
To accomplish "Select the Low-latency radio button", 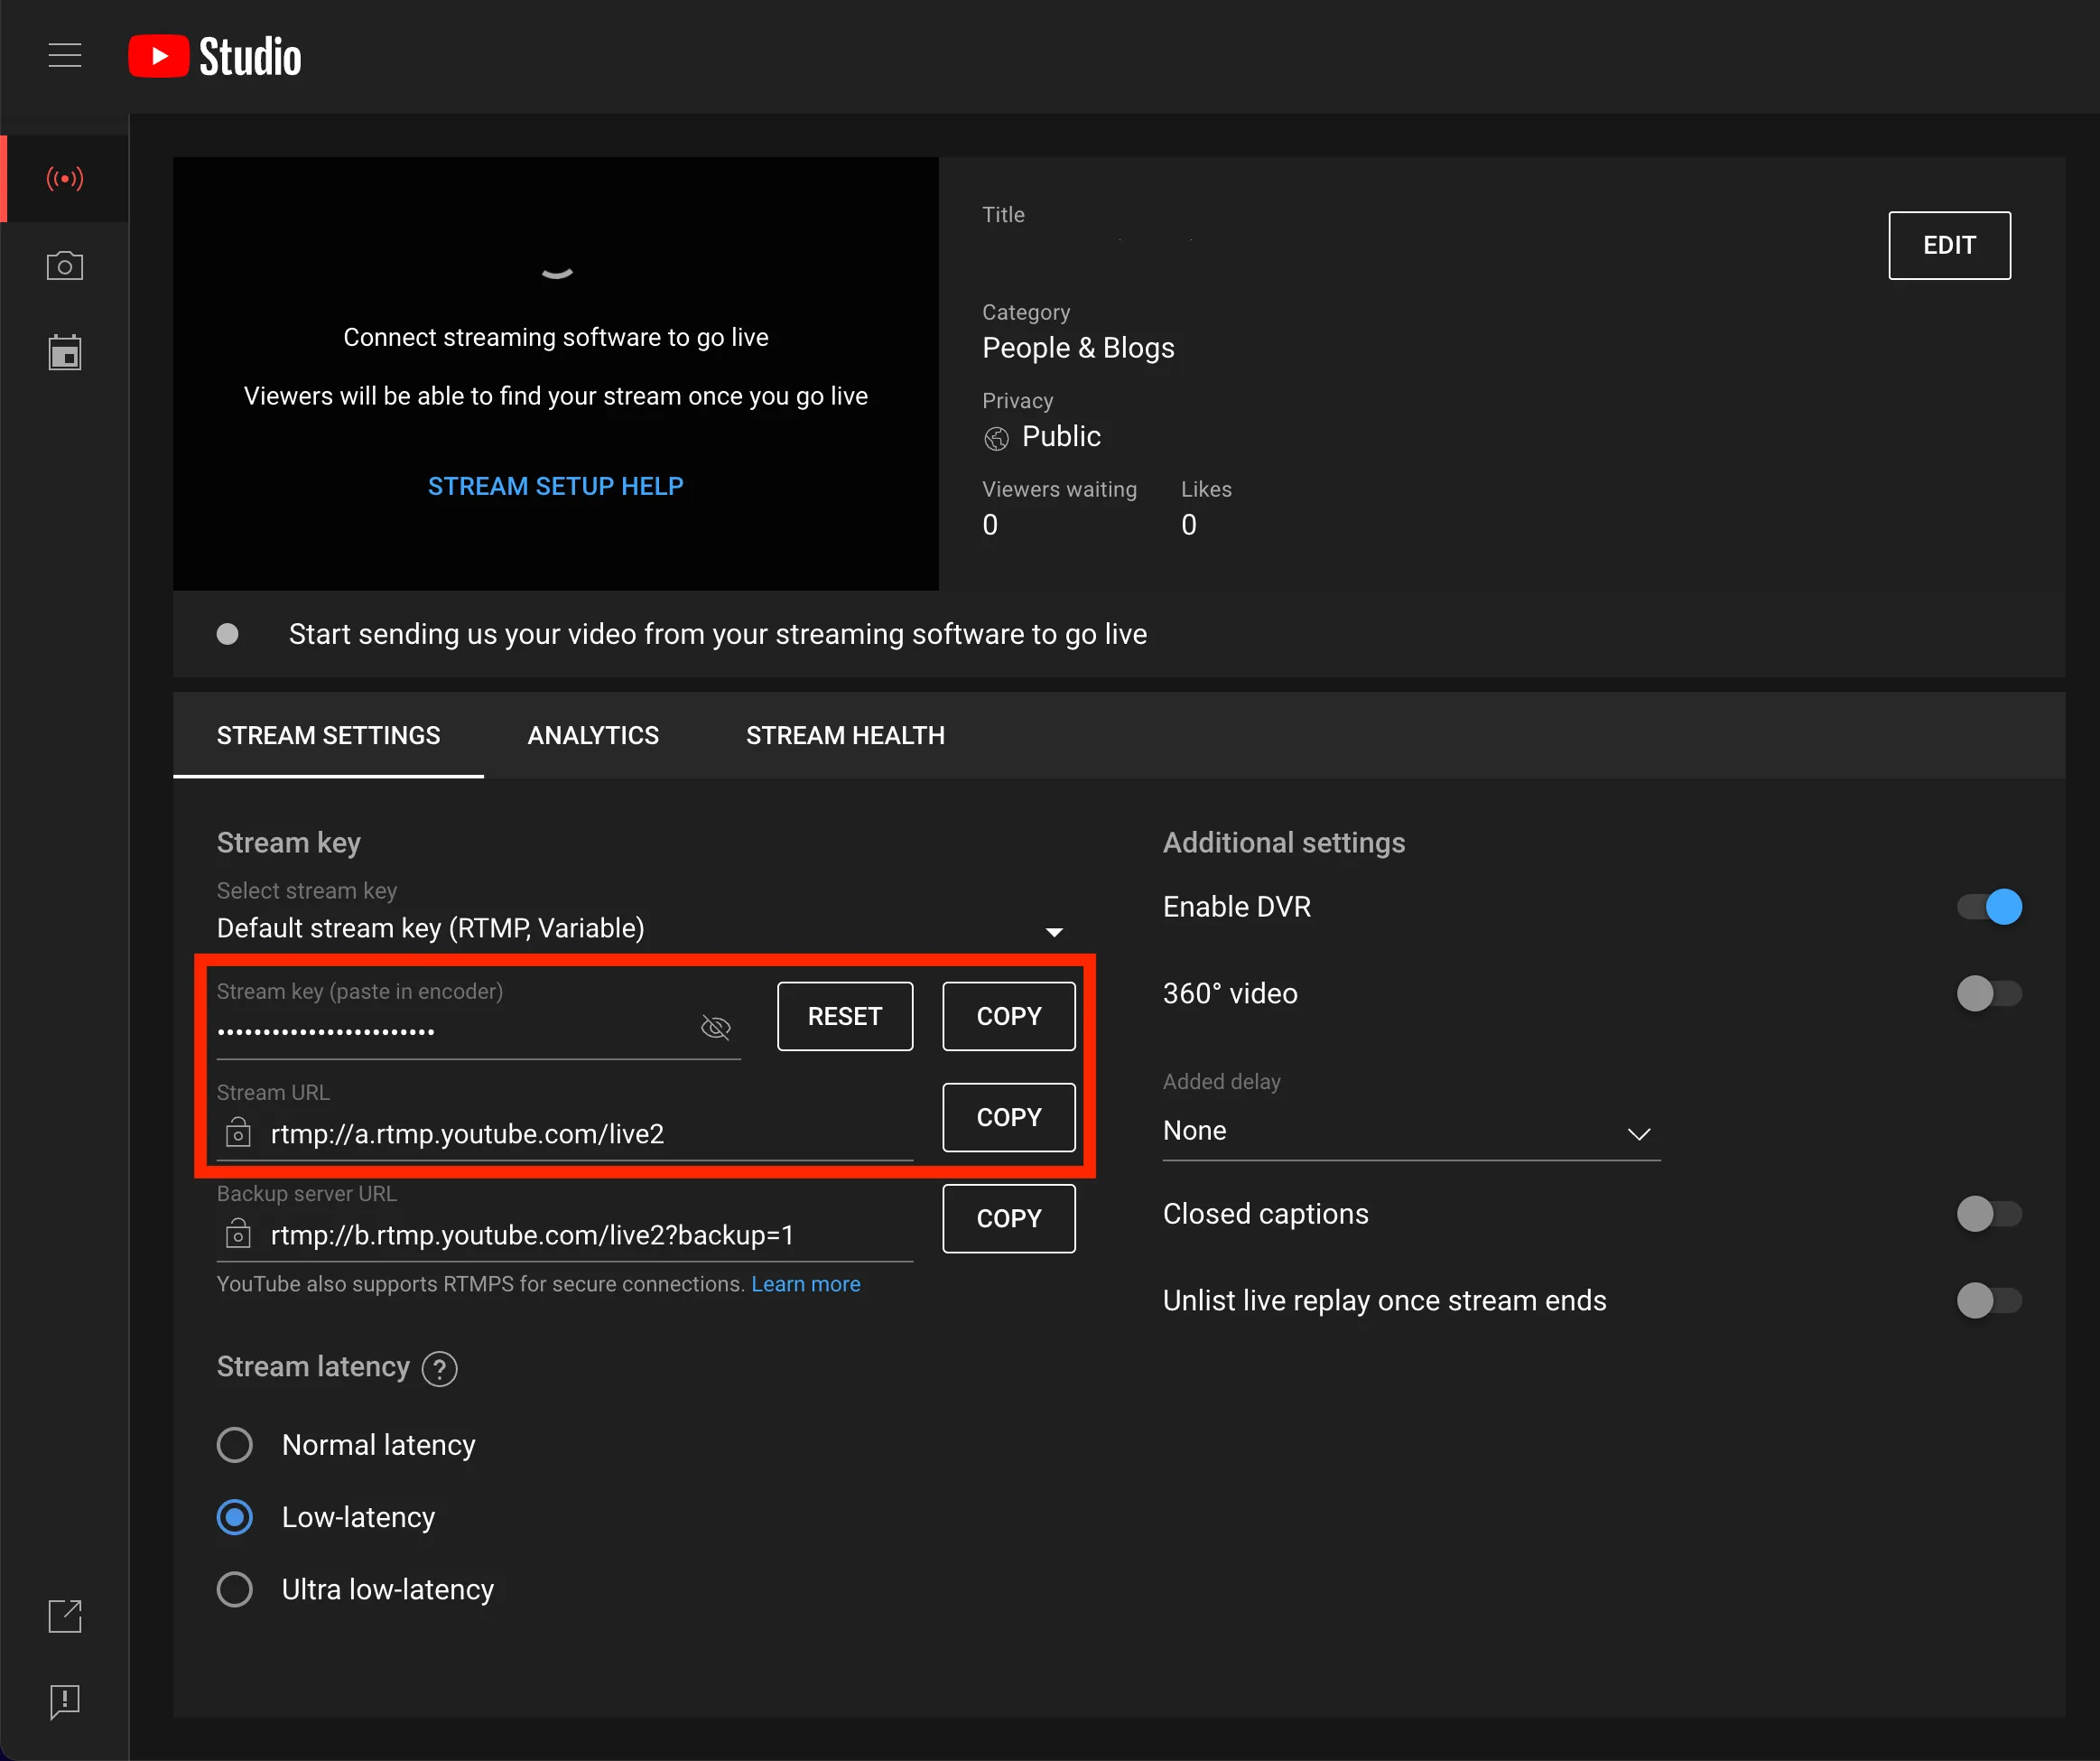I will point(235,1517).
